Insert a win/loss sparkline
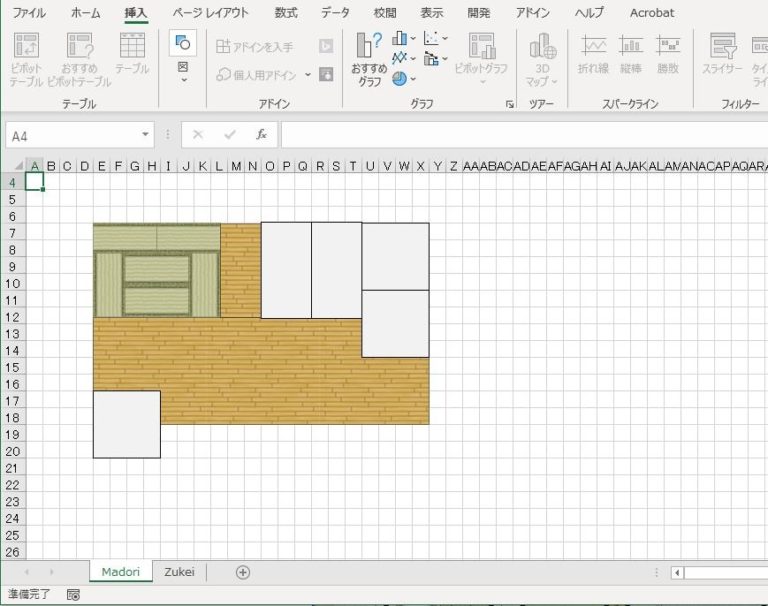The width and height of the screenshot is (768, 606). [x=668, y=54]
